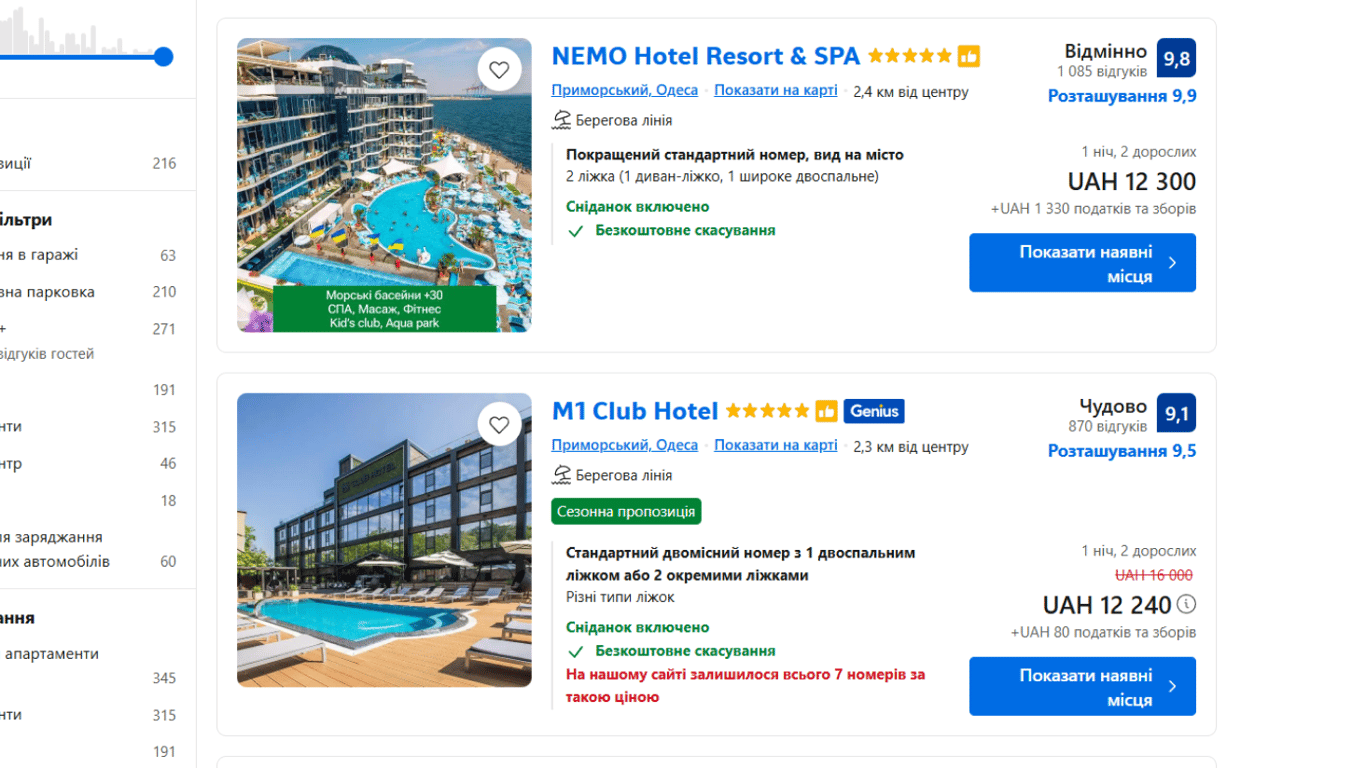Open the info icon next to UAH 12 240

[x=1186, y=604]
